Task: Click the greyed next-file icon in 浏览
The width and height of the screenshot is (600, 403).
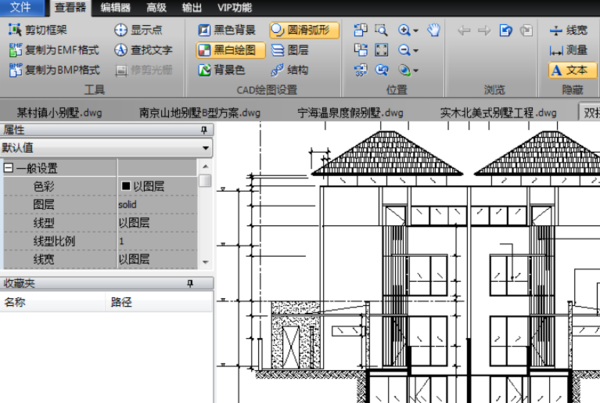Action: [527, 30]
